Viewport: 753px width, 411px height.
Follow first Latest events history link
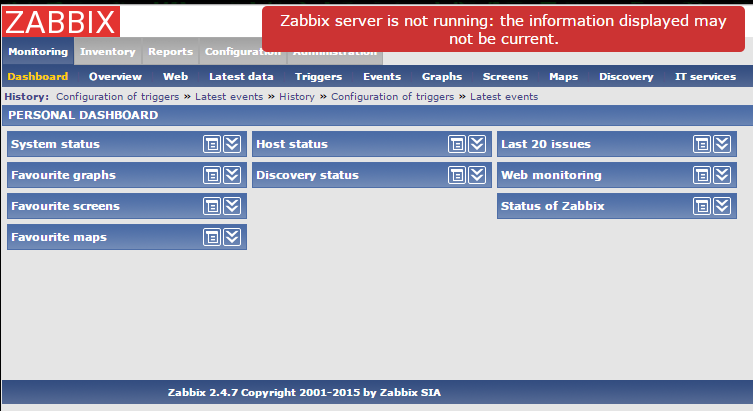[229, 97]
